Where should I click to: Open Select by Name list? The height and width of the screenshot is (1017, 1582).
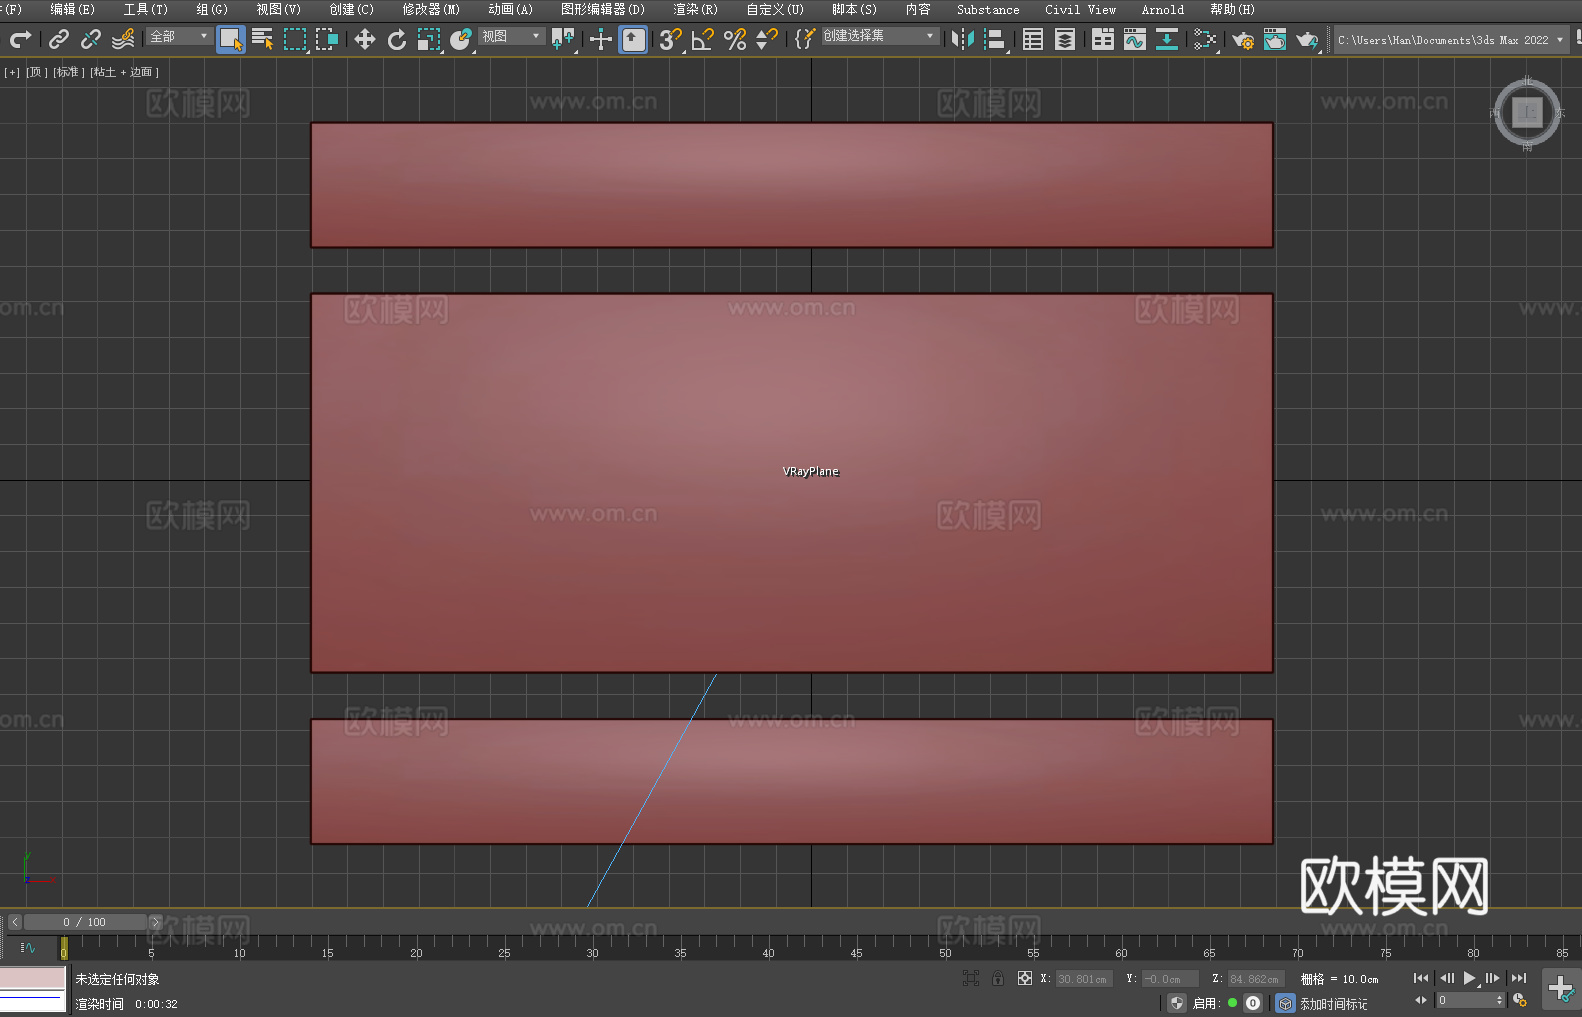click(263, 39)
